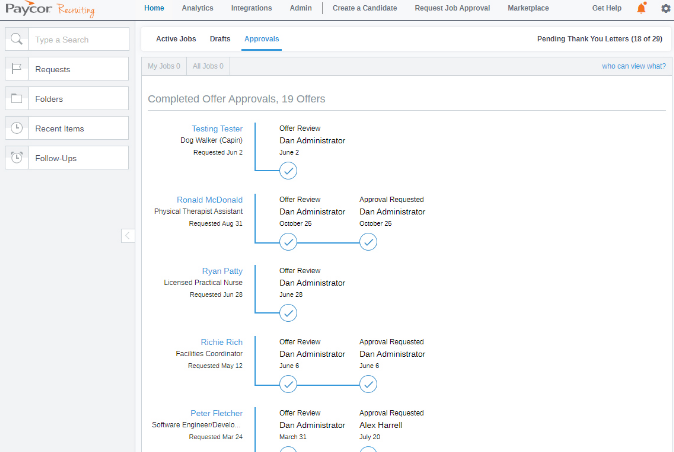The image size is (674, 452).
Task: Click the Folders sidebar button
Action: (67, 98)
